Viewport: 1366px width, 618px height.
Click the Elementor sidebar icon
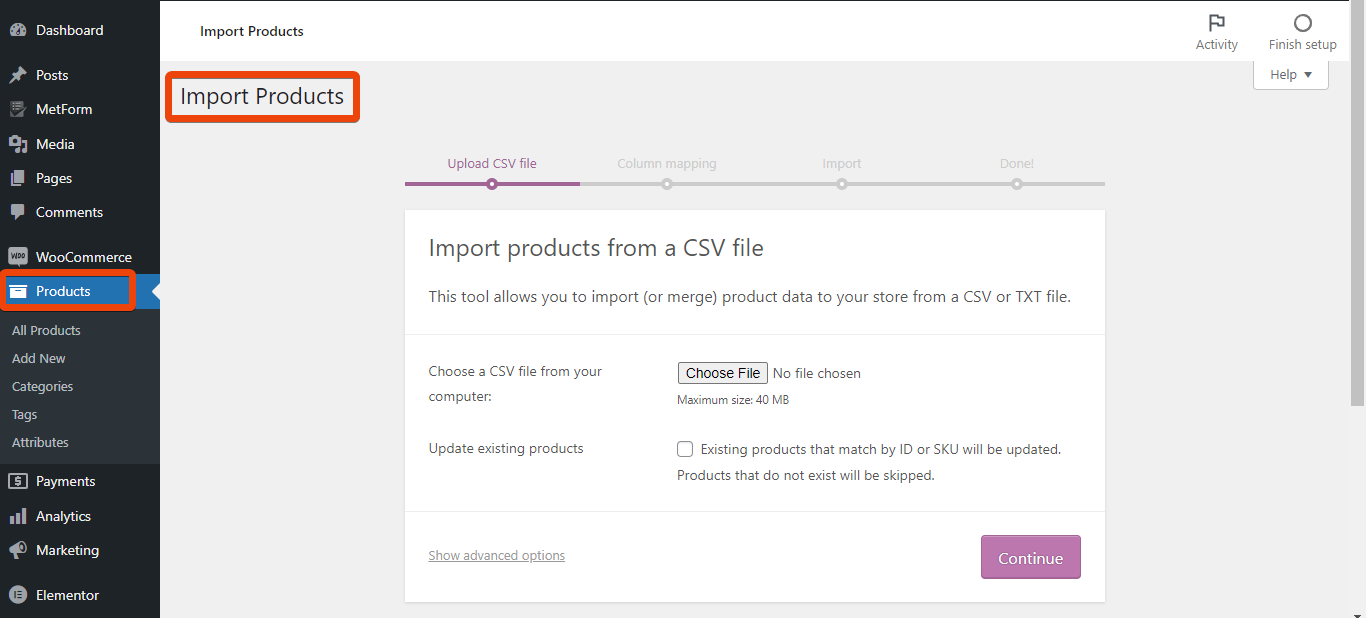click(18, 595)
